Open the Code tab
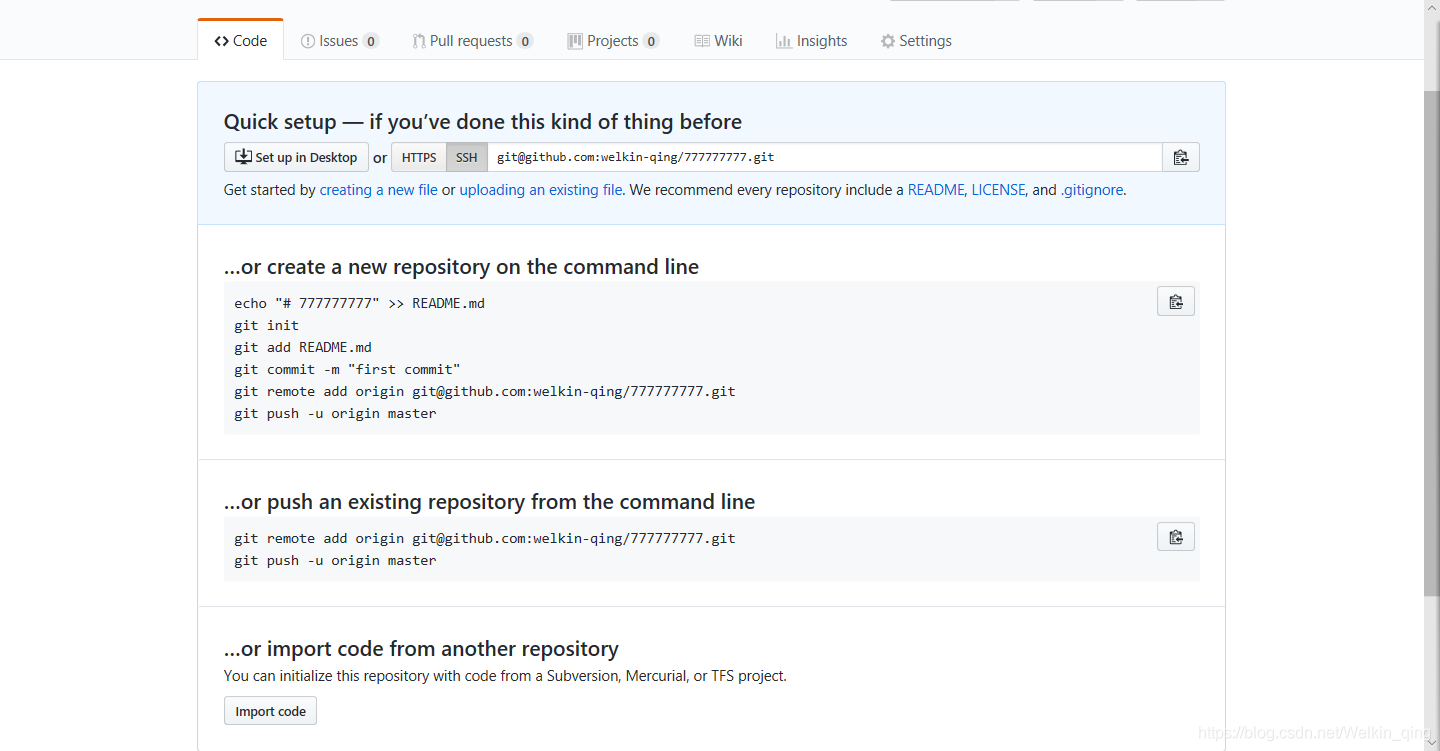The height and width of the screenshot is (751, 1440). click(x=241, y=41)
